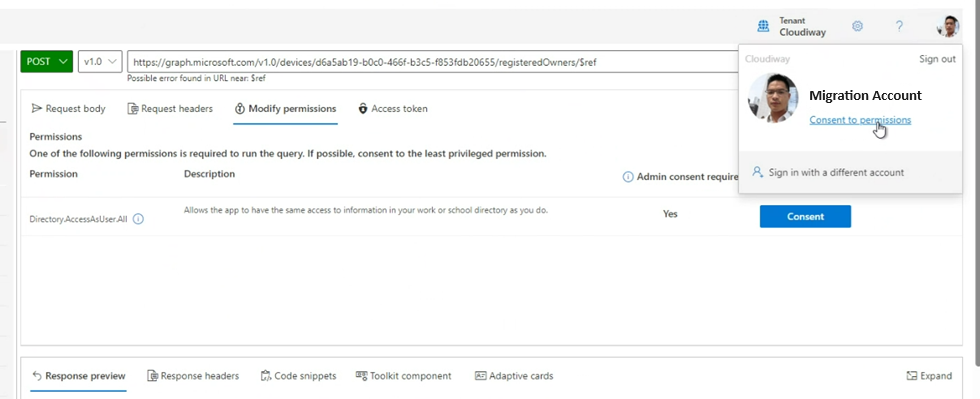
Task: Switch to the Request headers tab
Action: click(x=170, y=109)
